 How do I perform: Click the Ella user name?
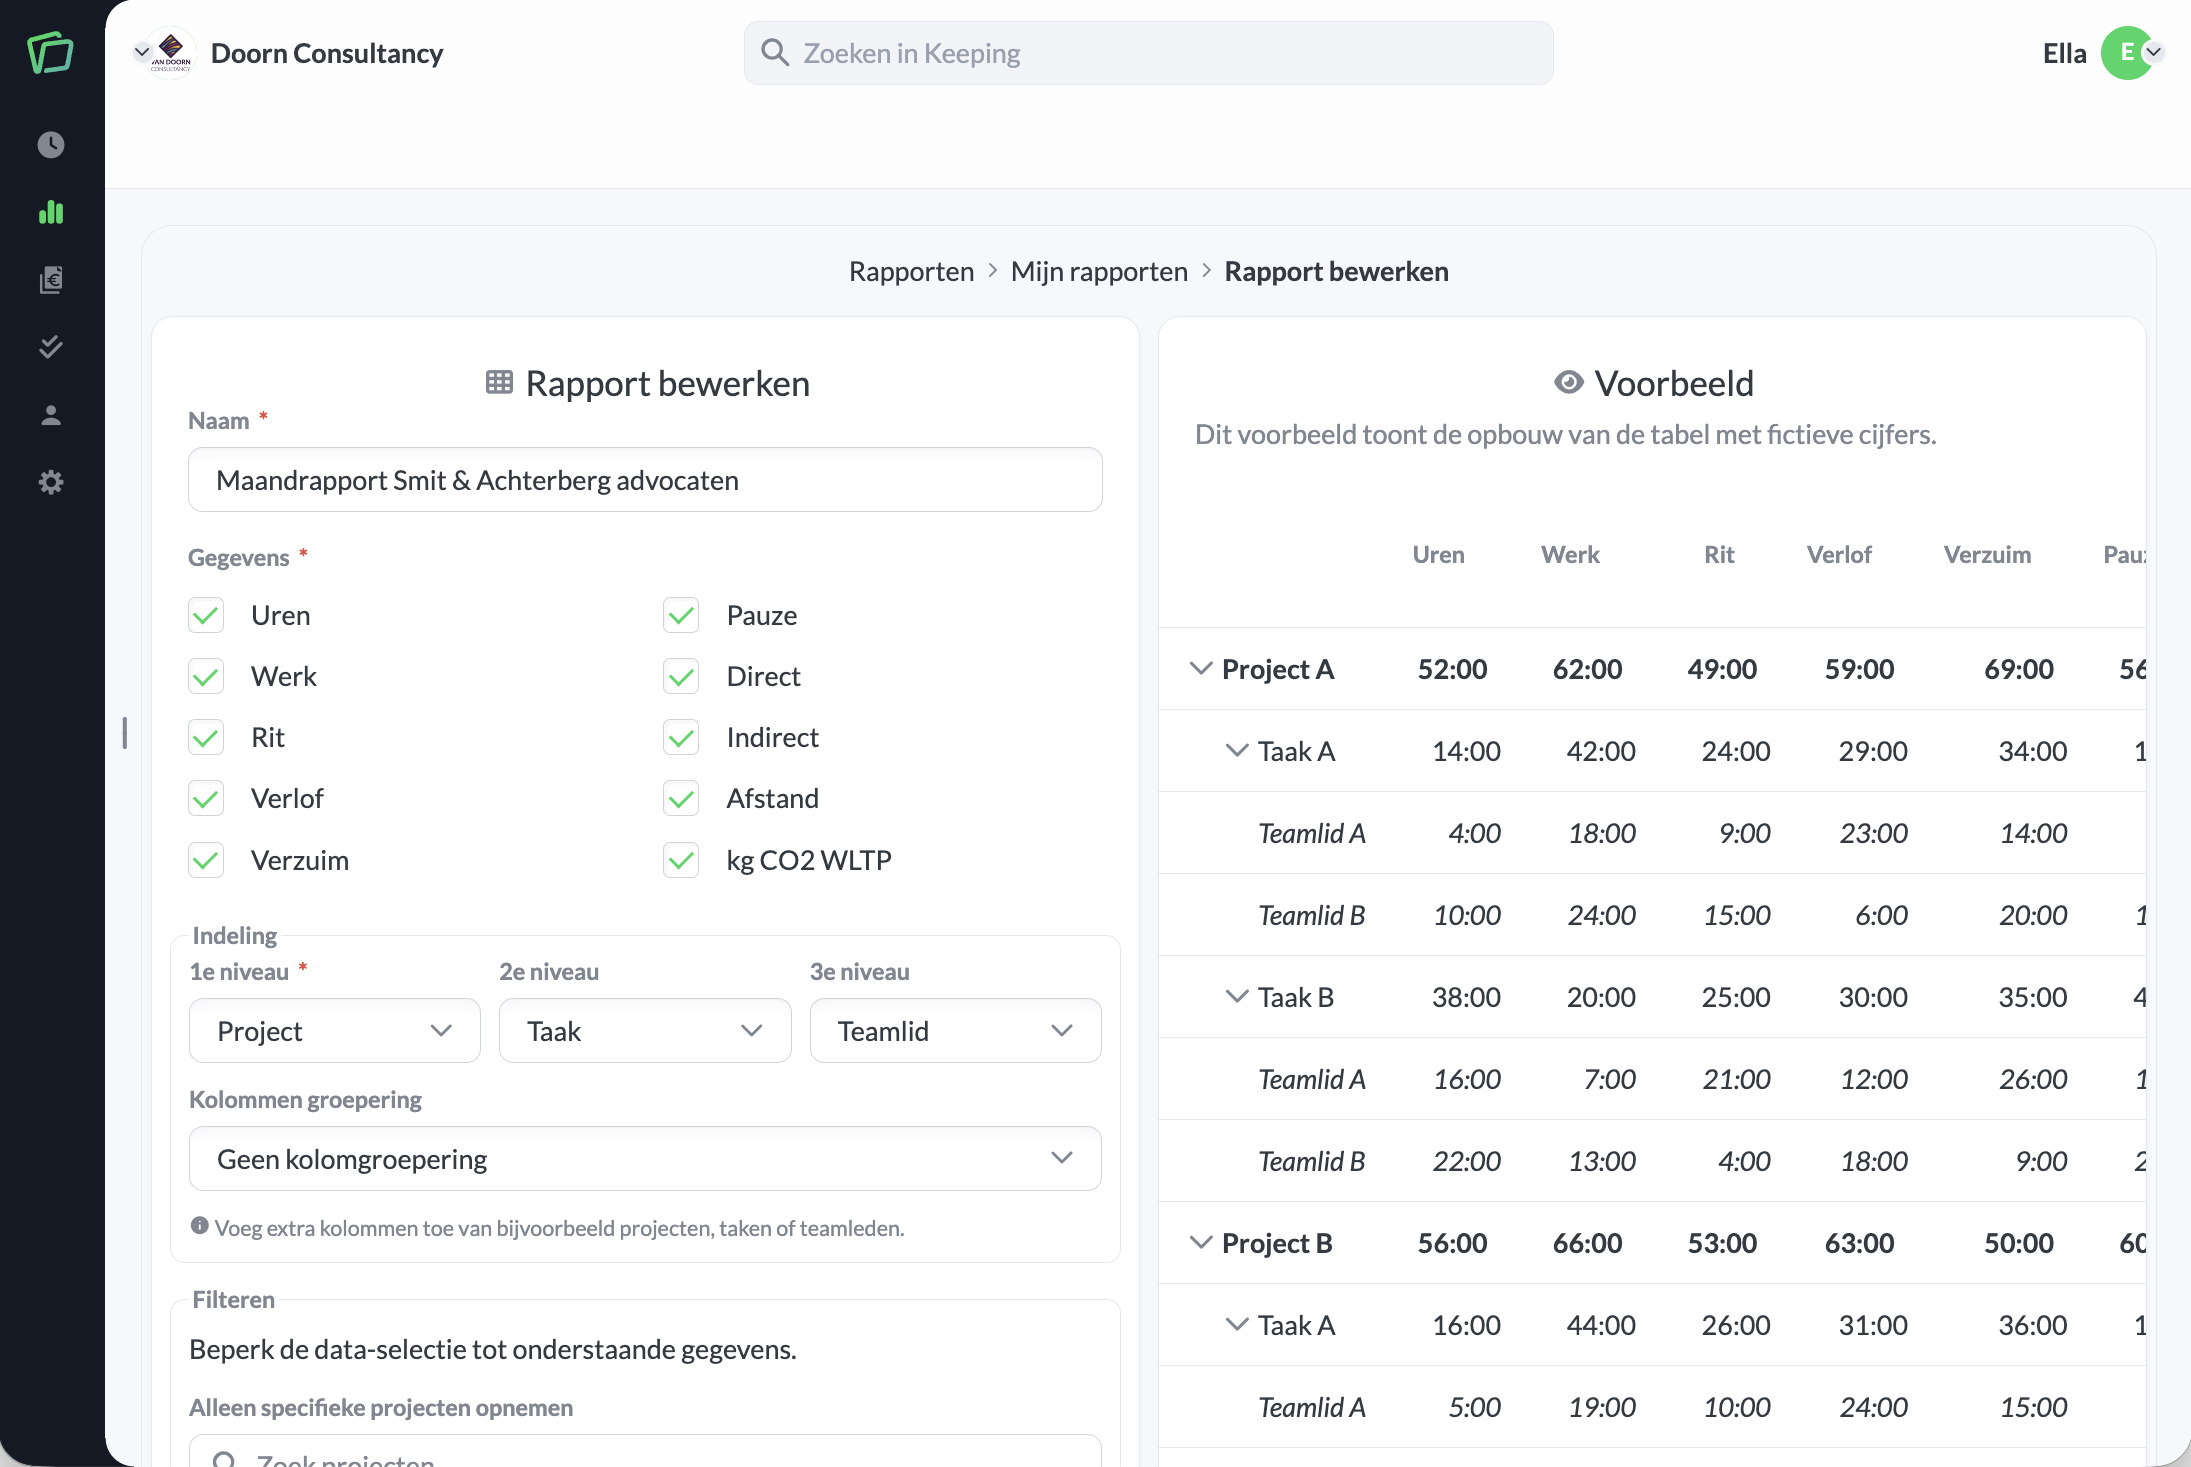click(2064, 53)
